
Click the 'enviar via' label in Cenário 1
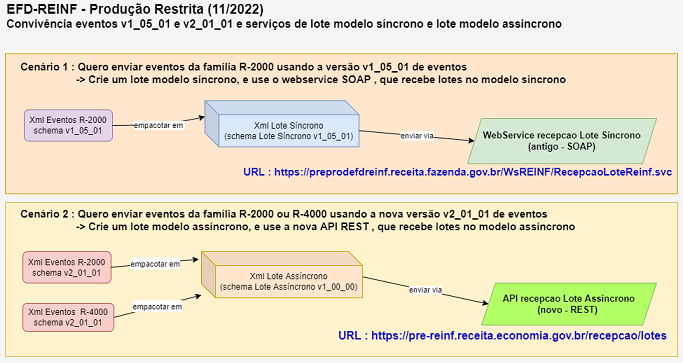(417, 136)
